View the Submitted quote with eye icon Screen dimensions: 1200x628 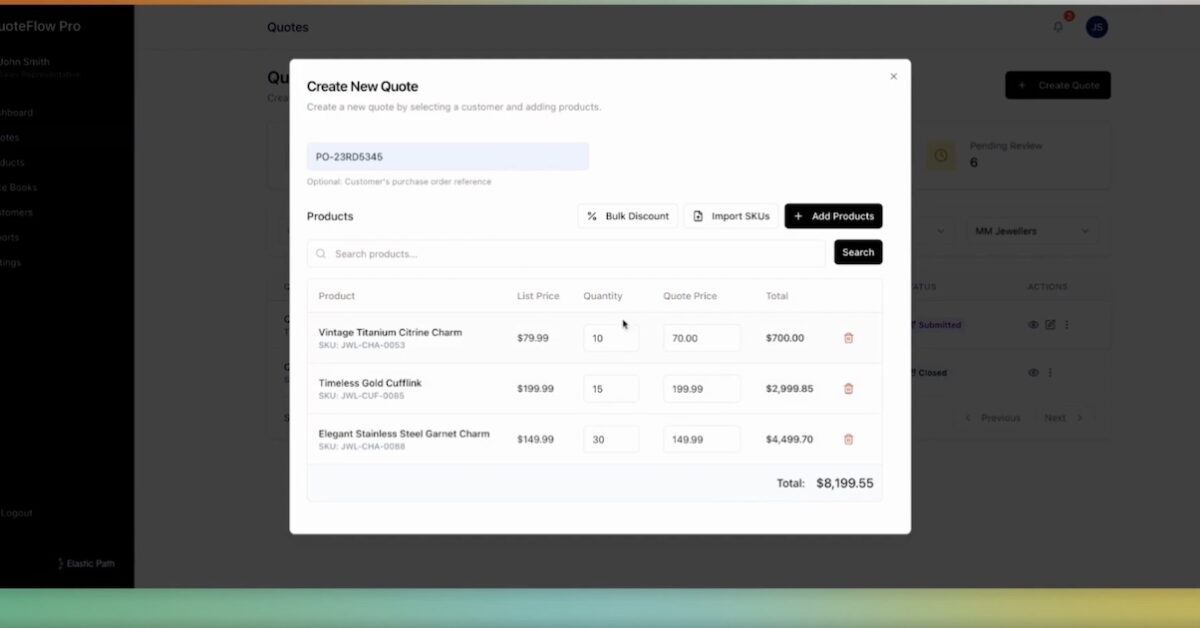coord(1033,325)
